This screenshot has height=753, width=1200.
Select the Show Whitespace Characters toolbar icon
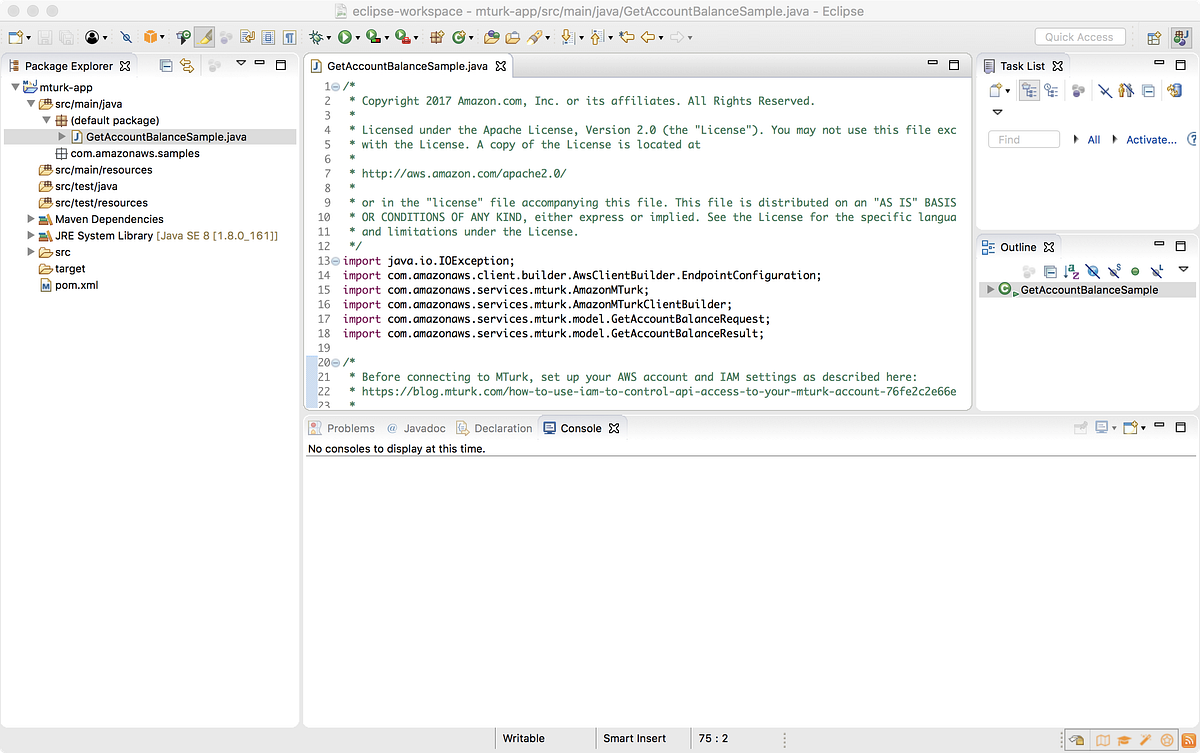[x=290, y=37]
